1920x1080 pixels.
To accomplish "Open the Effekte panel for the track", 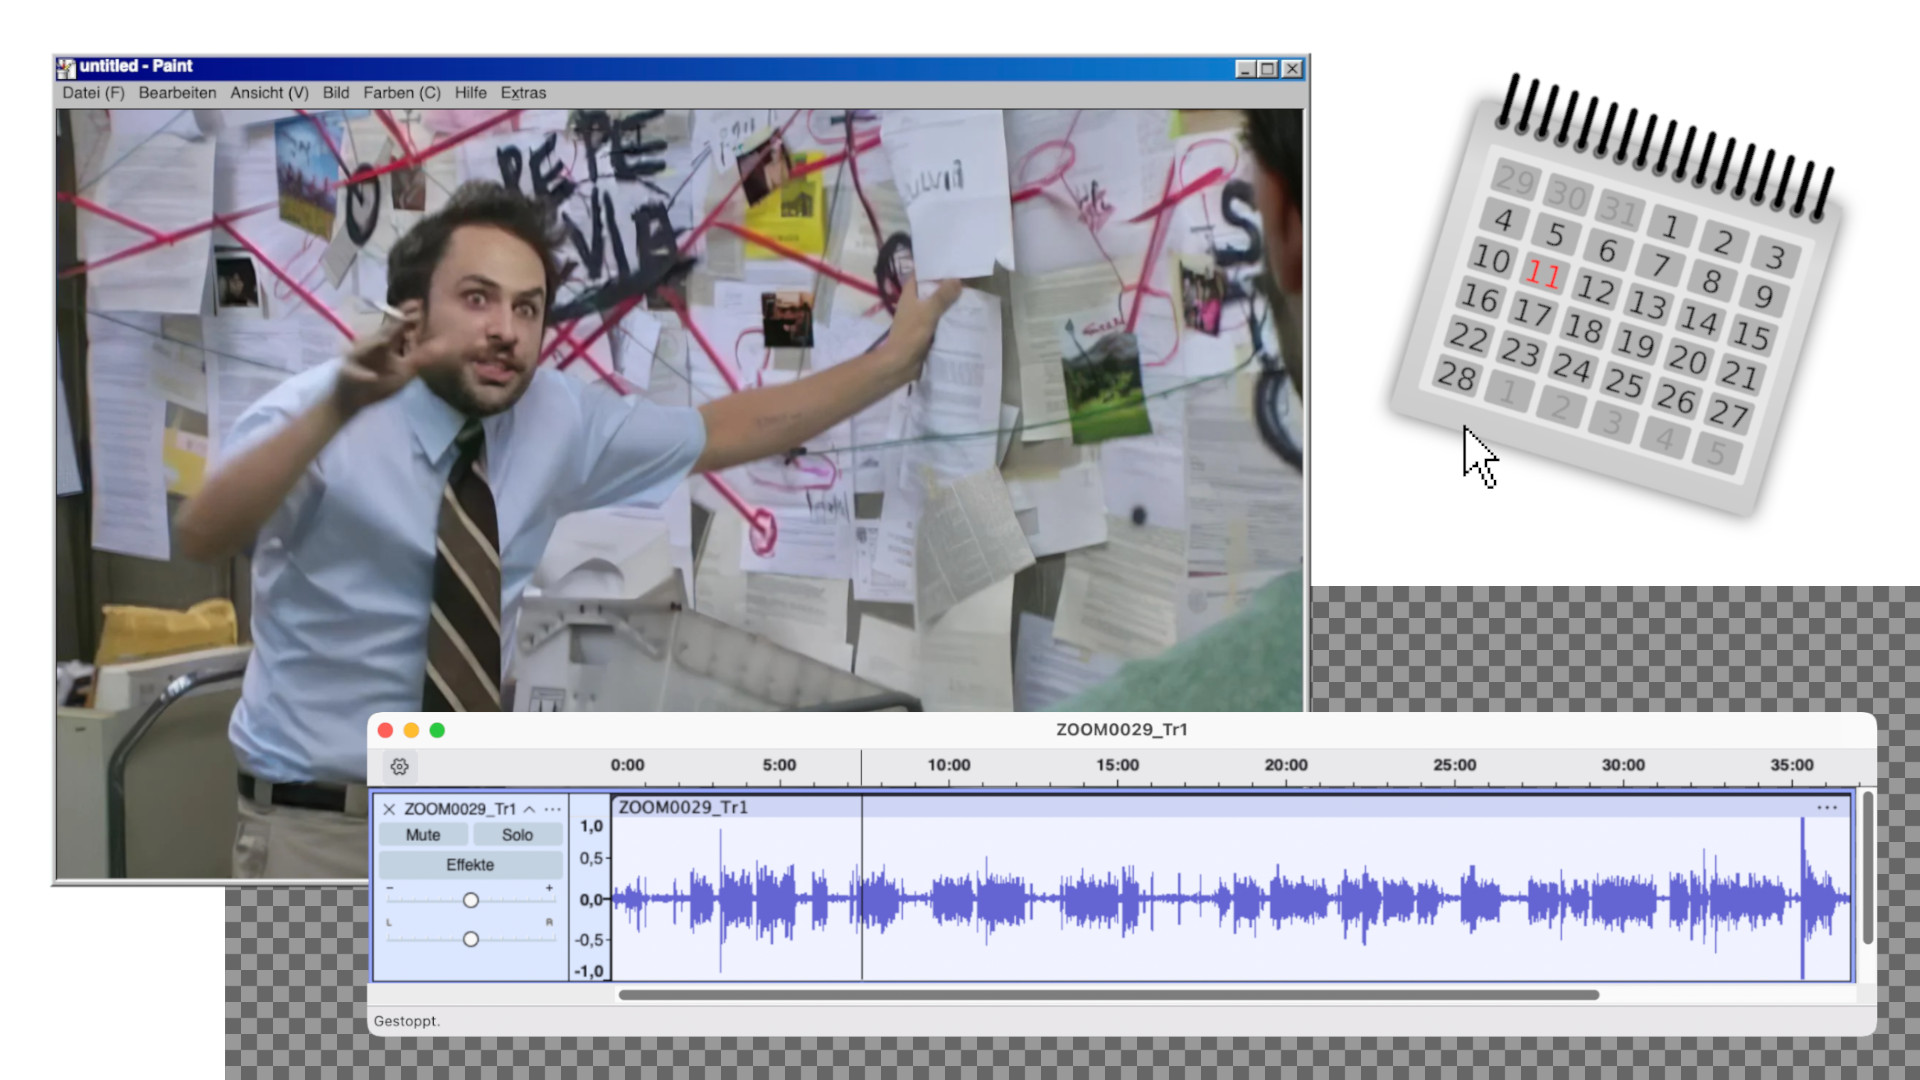I will pyautogui.click(x=470, y=865).
